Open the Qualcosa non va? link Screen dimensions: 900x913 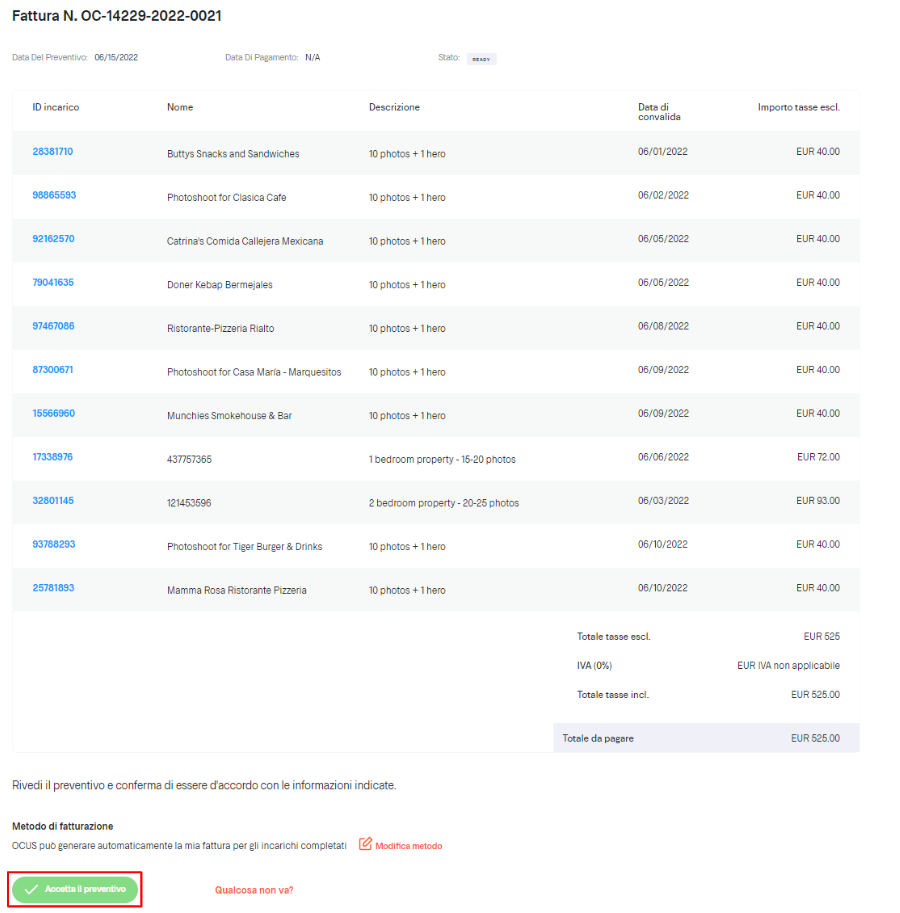tap(254, 890)
